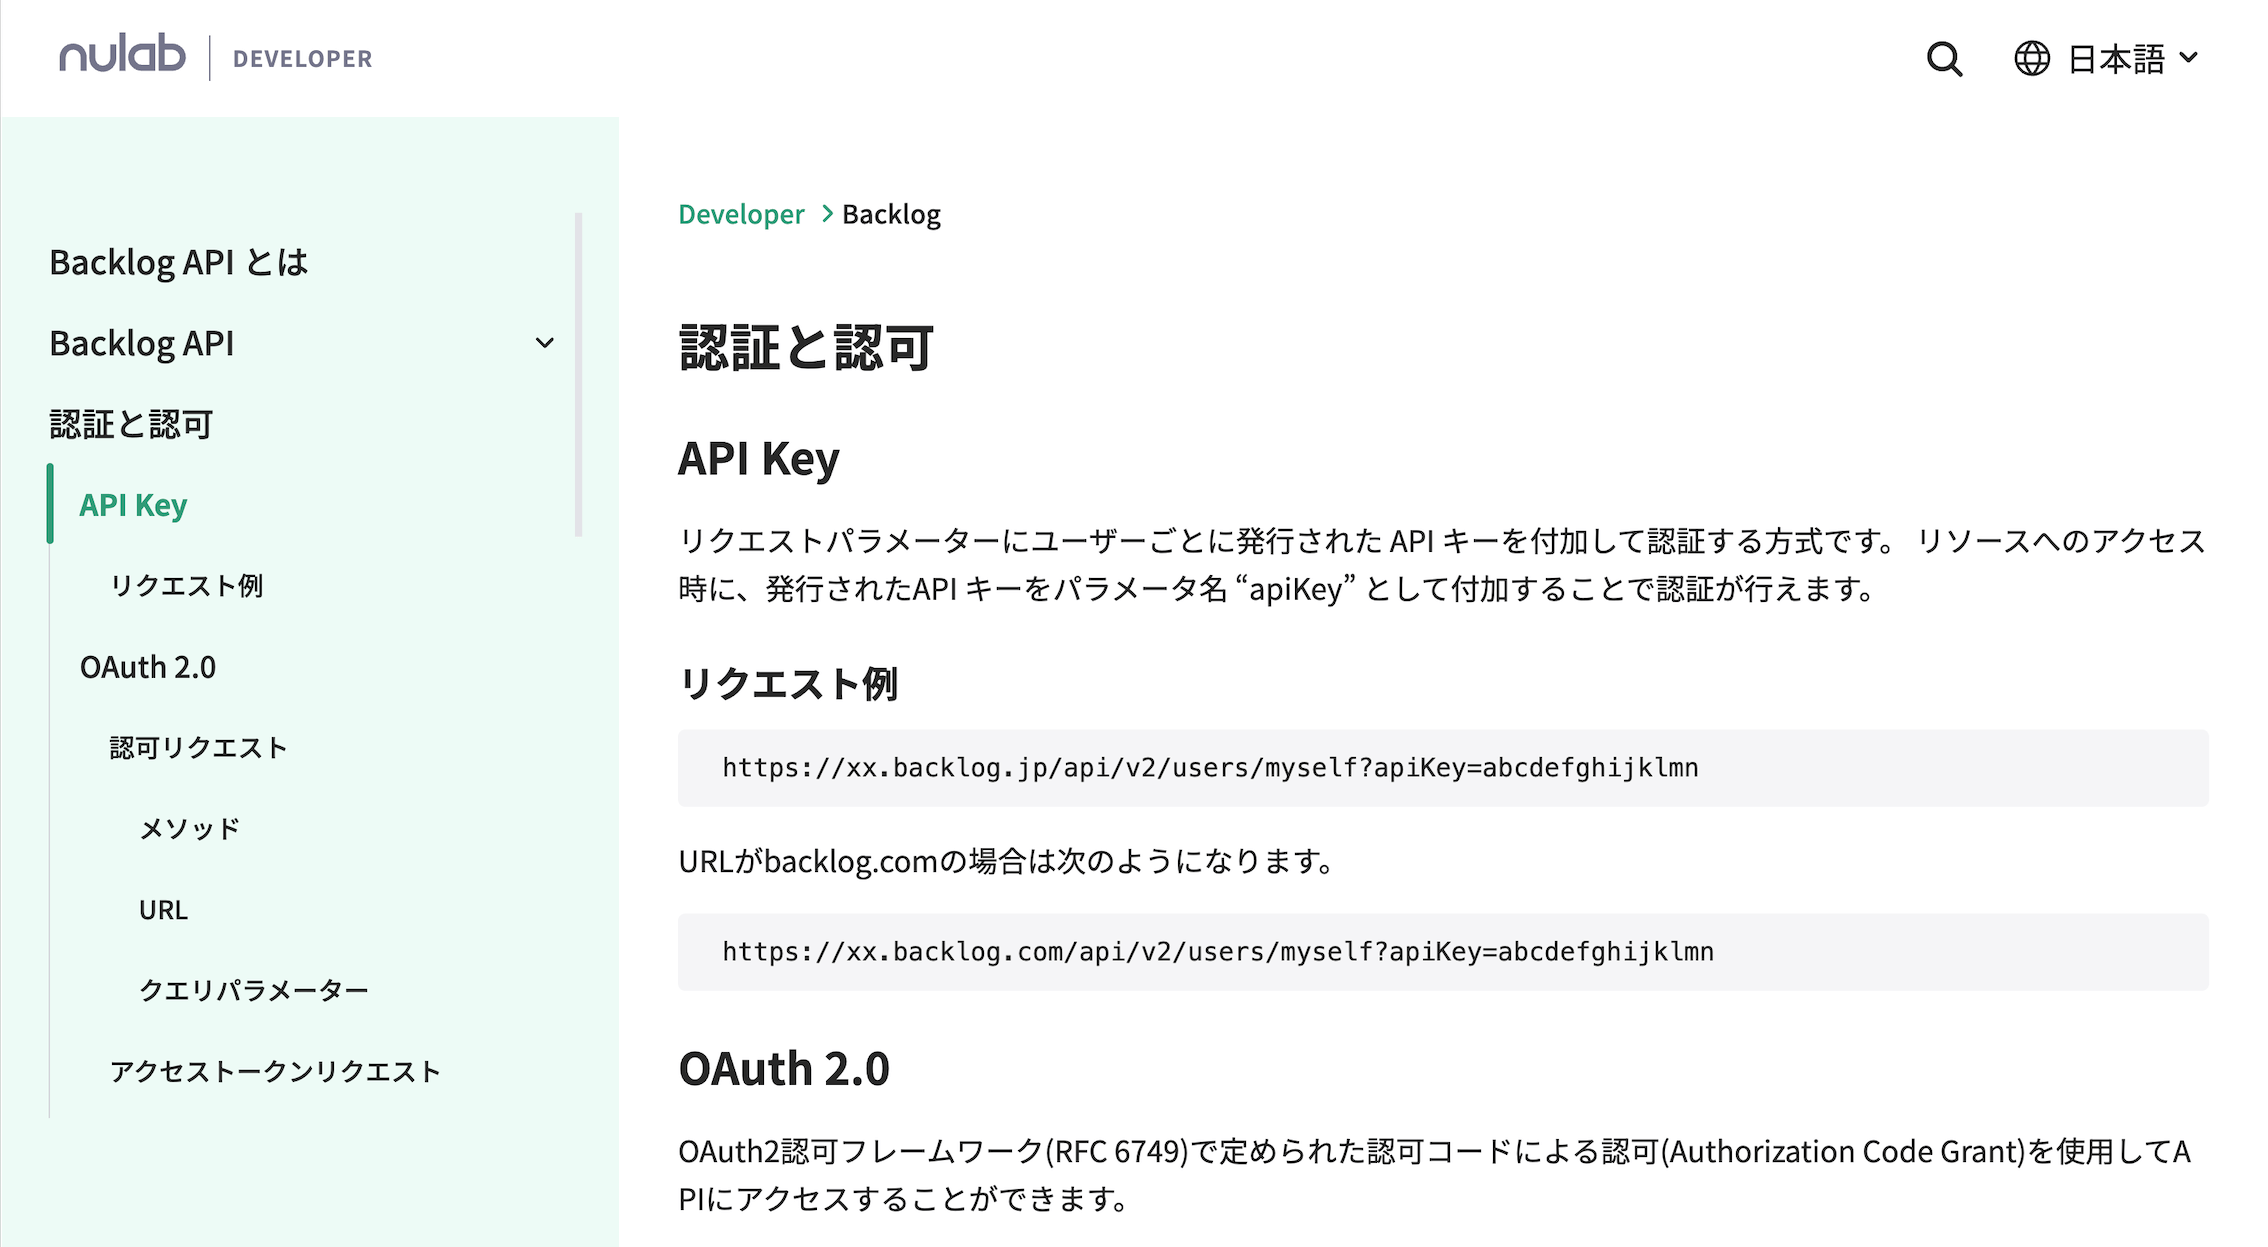Open 'Backlog API とは' sidebar item
The width and height of the screenshot is (2268, 1247).
click(x=178, y=263)
